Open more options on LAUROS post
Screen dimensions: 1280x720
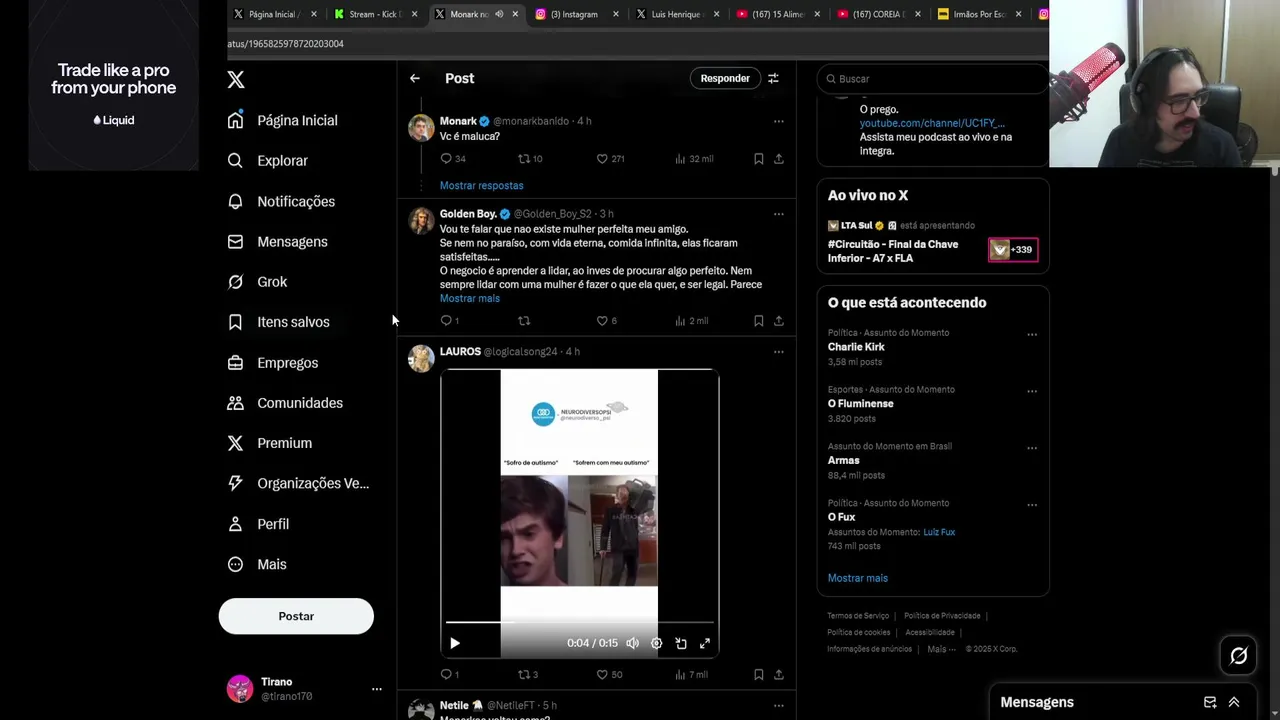click(779, 352)
